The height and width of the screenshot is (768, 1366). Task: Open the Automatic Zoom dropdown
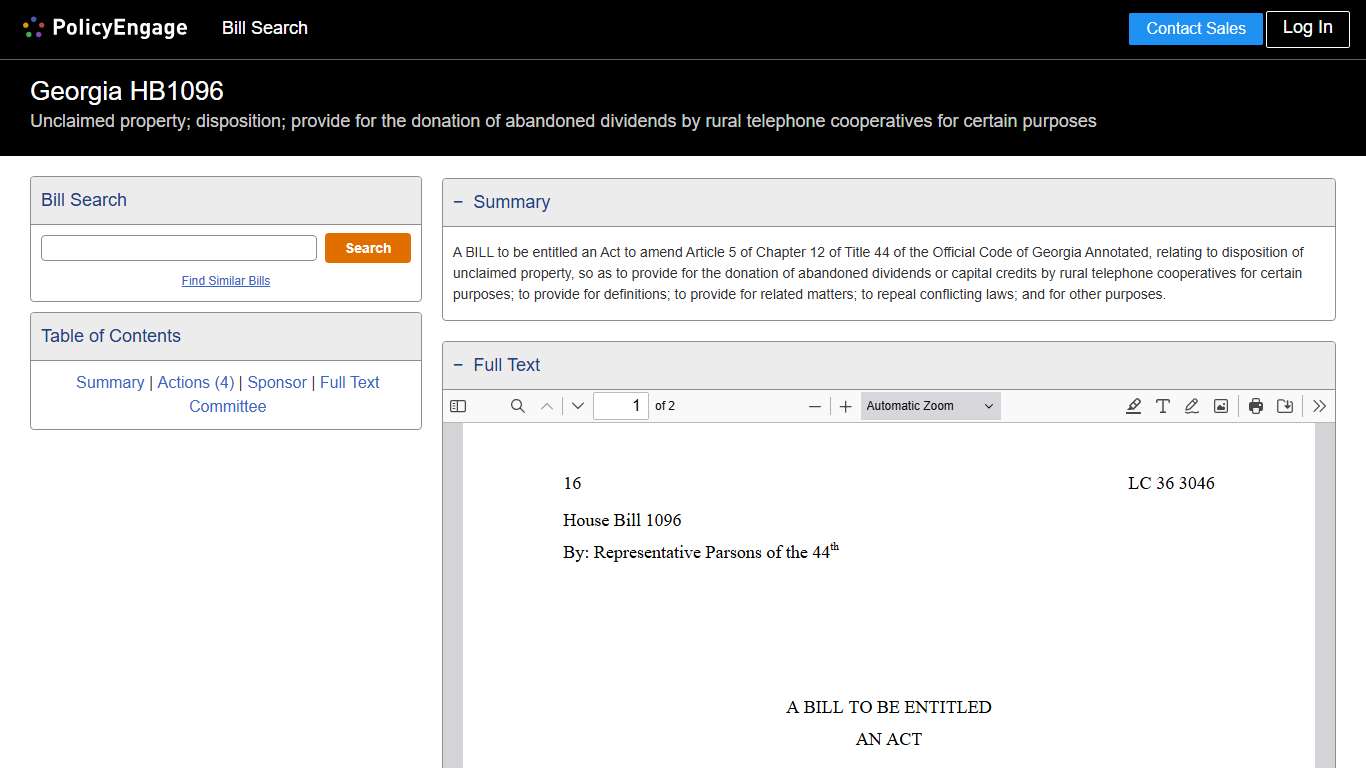pyautogui.click(x=929, y=406)
